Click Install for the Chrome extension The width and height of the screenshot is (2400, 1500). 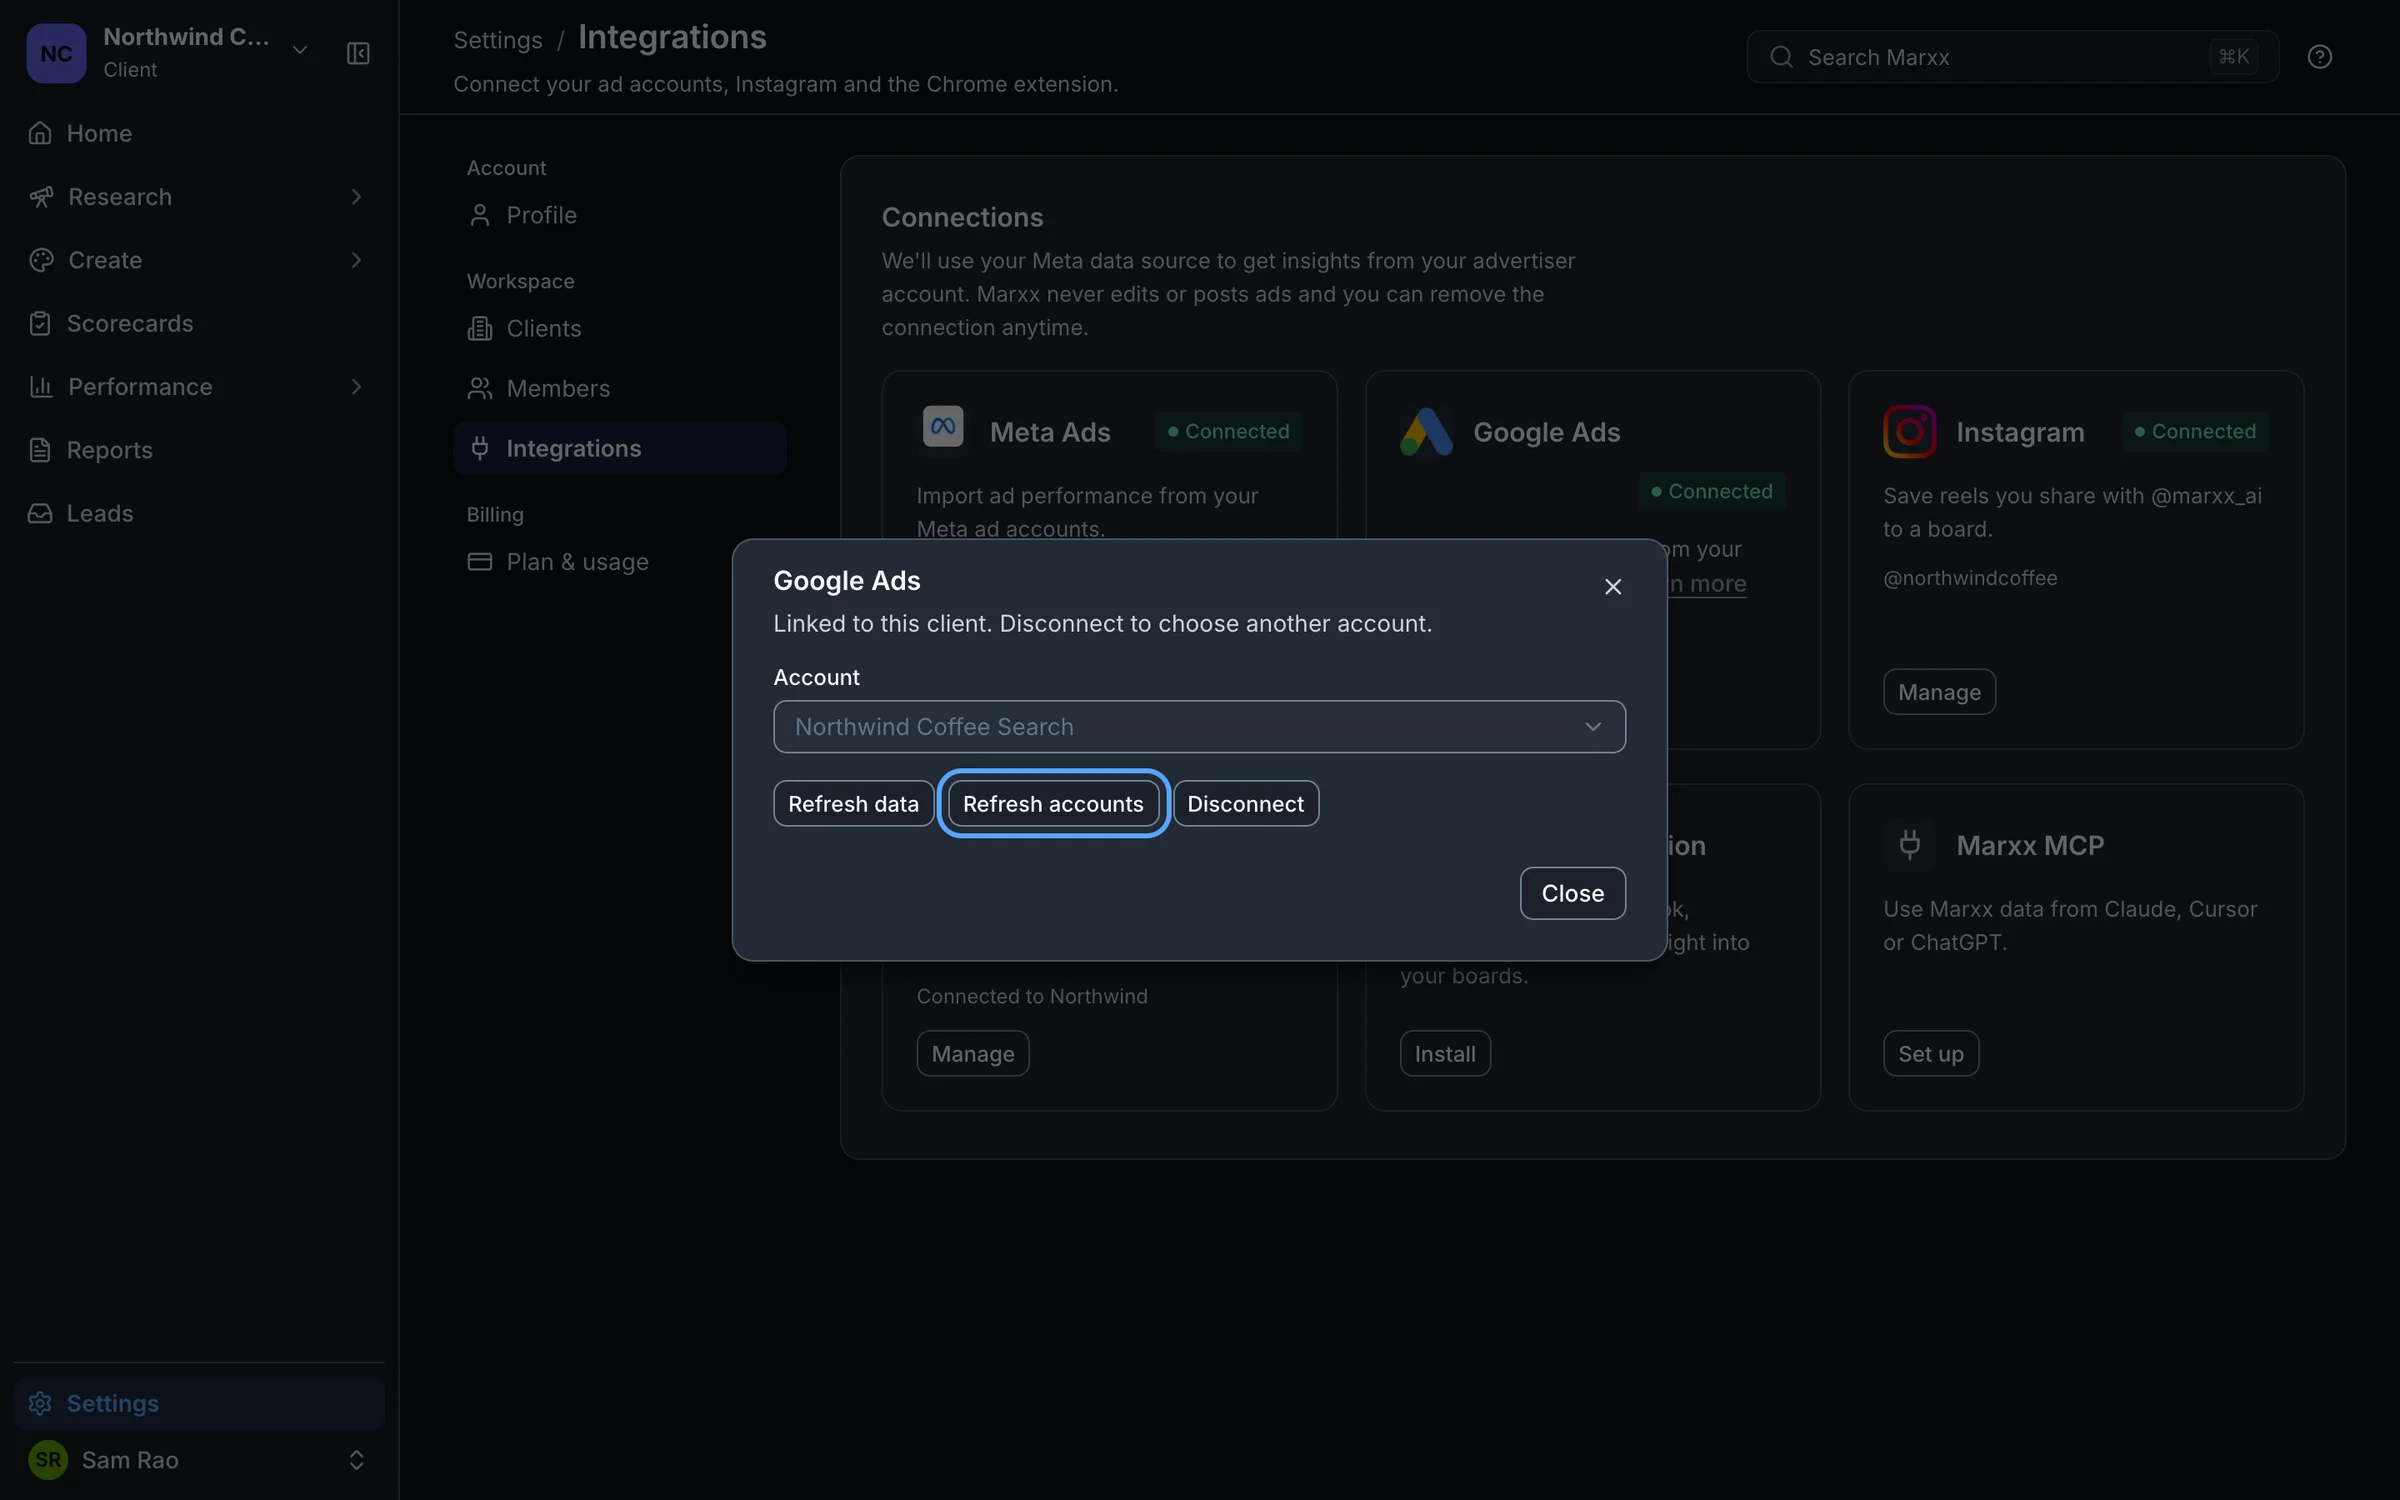1445,1053
